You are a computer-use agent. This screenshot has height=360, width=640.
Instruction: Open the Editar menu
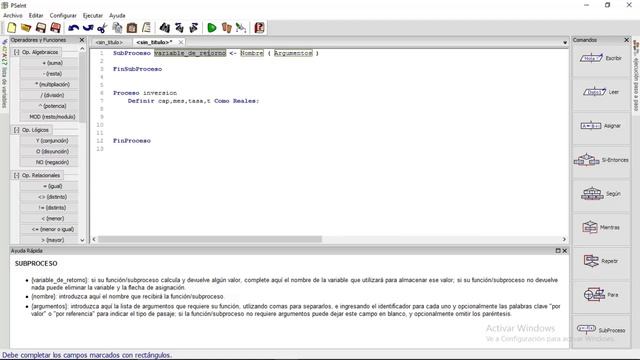[x=36, y=16]
